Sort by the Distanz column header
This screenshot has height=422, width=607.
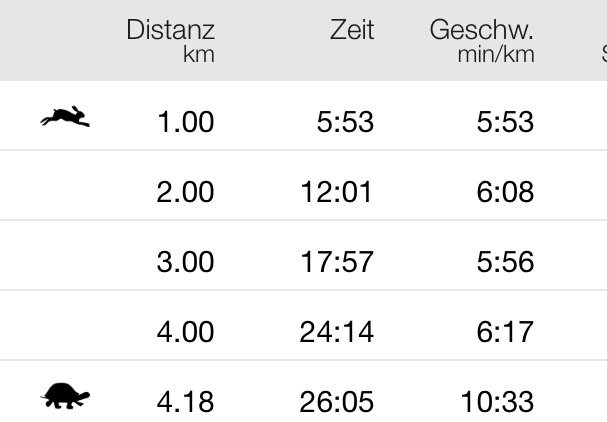170,40
